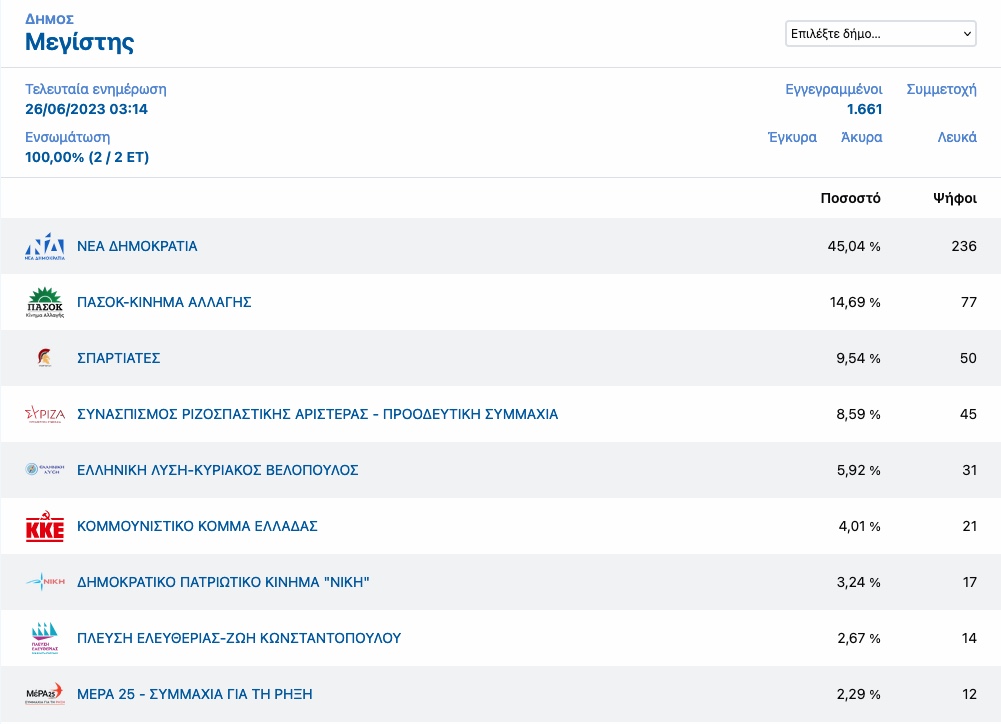Click the 'Ενσωμάτωση' label

(68, 137)
